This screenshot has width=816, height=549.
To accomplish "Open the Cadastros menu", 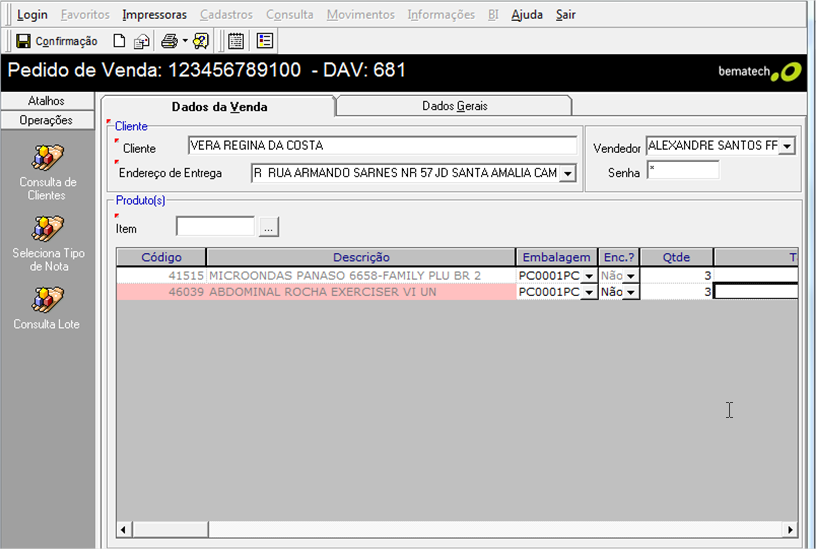I will click(226, 15).
